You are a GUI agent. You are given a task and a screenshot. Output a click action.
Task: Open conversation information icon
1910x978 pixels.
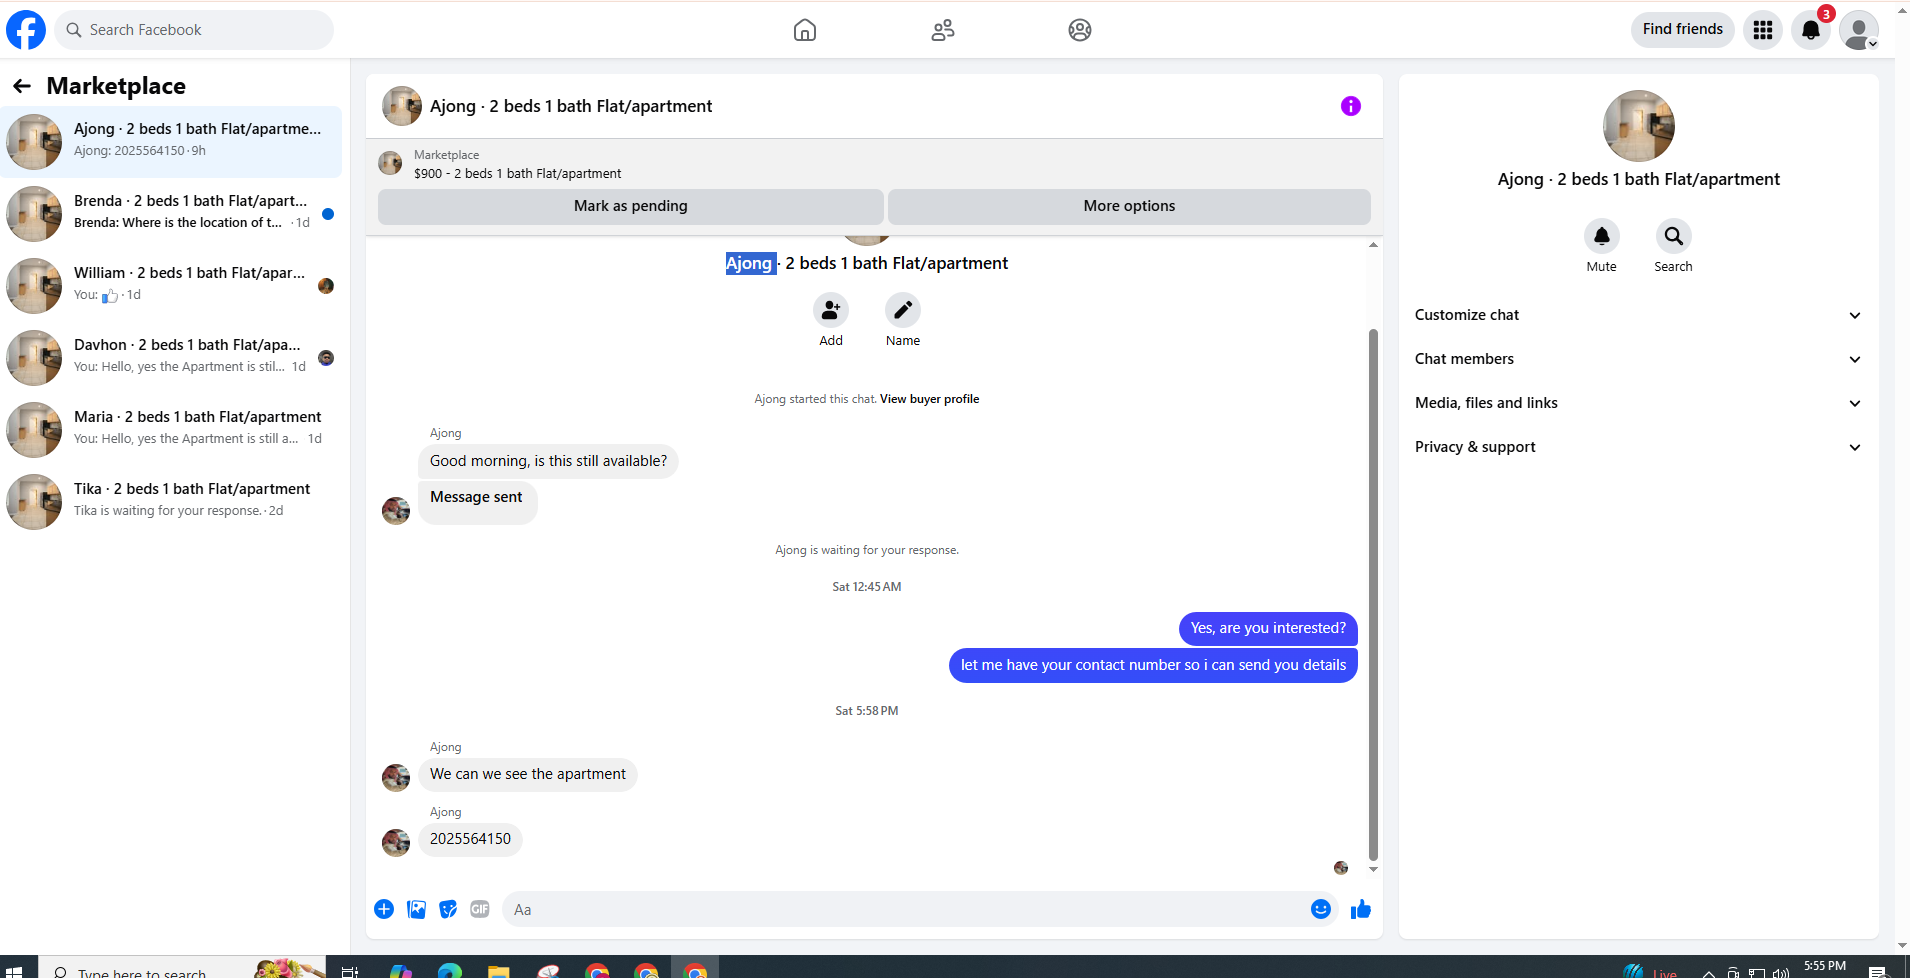[1351, 106]
